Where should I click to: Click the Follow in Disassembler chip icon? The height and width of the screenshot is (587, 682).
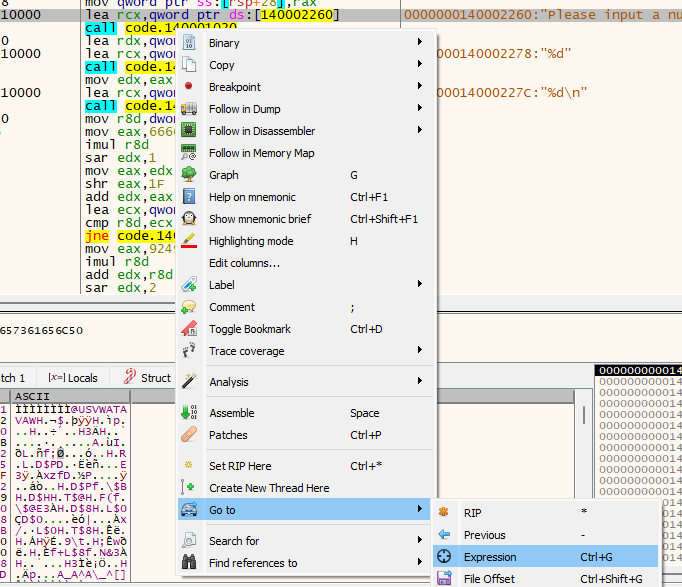[x=189, y=130]
